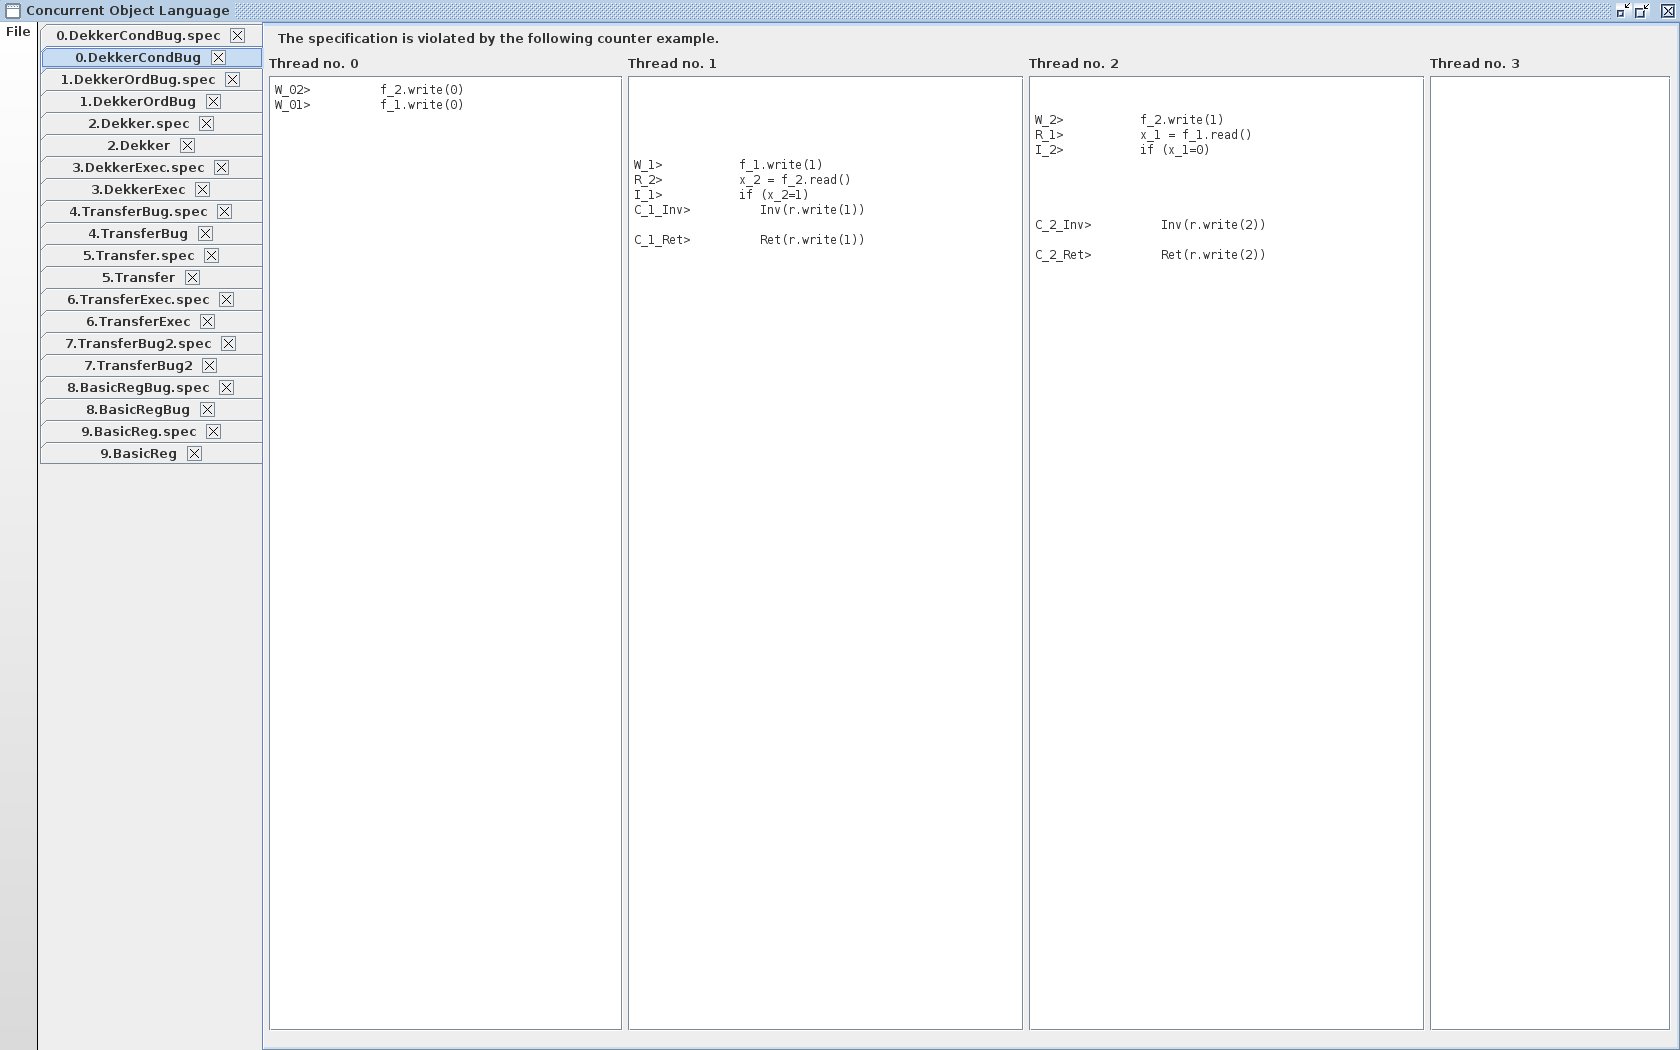Click the Thread no. 1 header label
Screen dimensions: 1680x1050
(672, 63)
